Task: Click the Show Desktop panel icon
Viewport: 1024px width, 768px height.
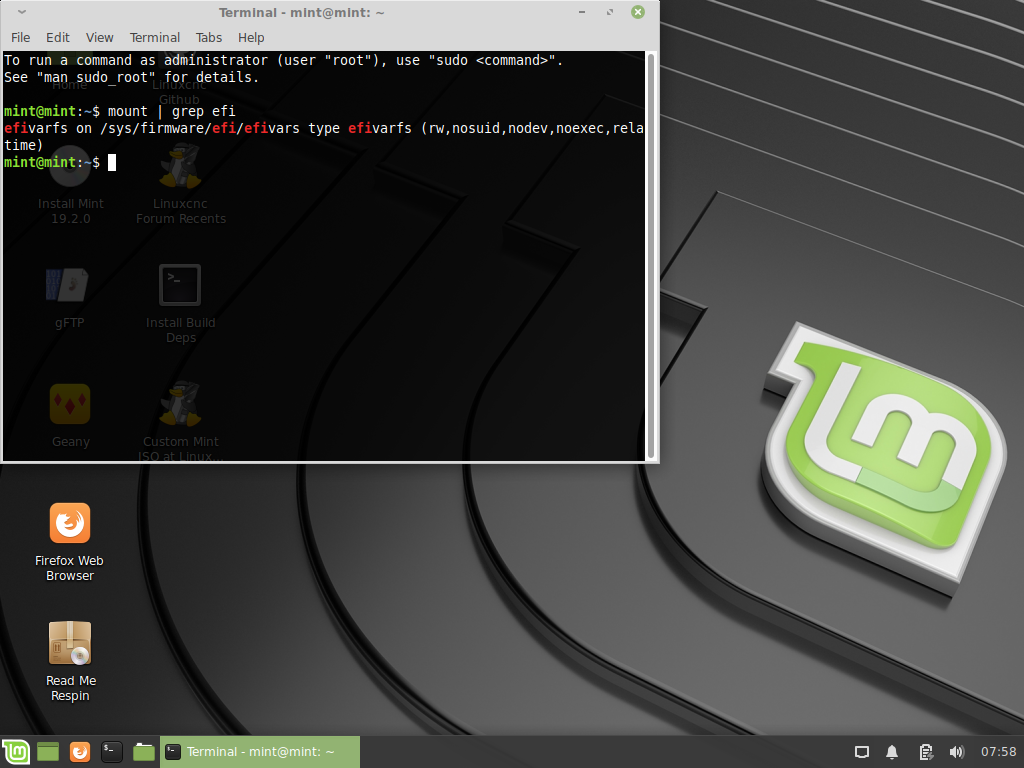Action: pyautogui.click(x=48, y=752)
